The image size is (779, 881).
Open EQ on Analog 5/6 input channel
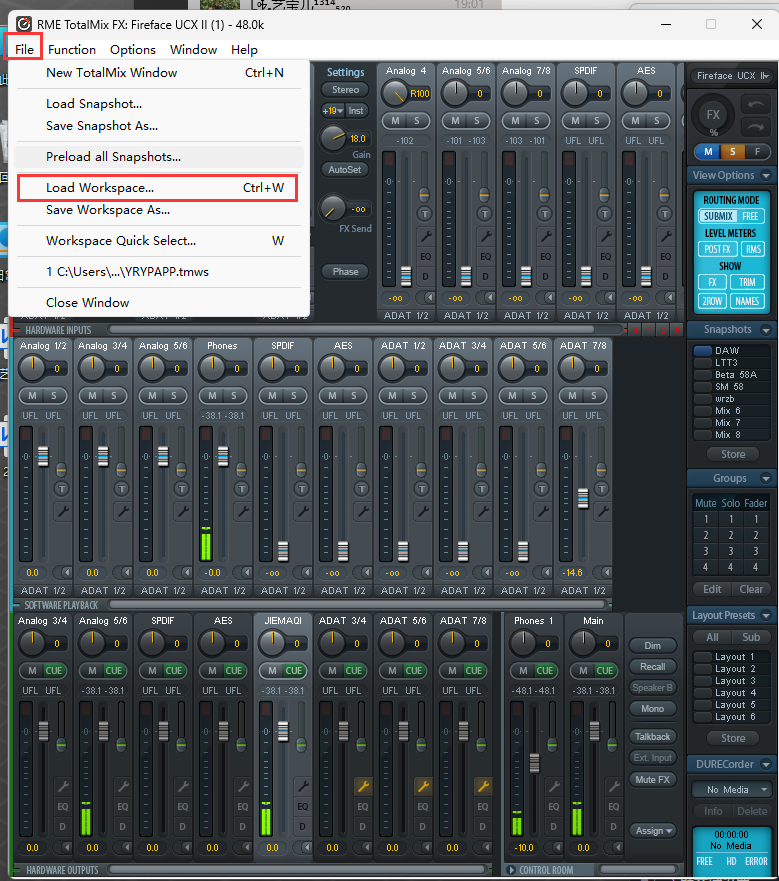486,256
